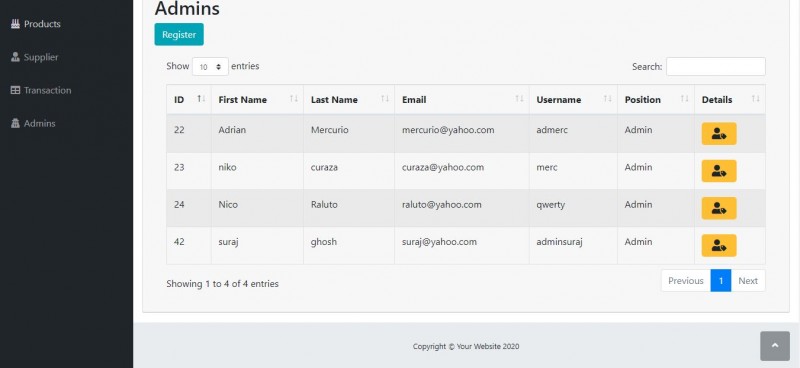Viewport: 800px width, 368px height.
Task: Click email curaza@yahoo.com
Action: [443, 167]
